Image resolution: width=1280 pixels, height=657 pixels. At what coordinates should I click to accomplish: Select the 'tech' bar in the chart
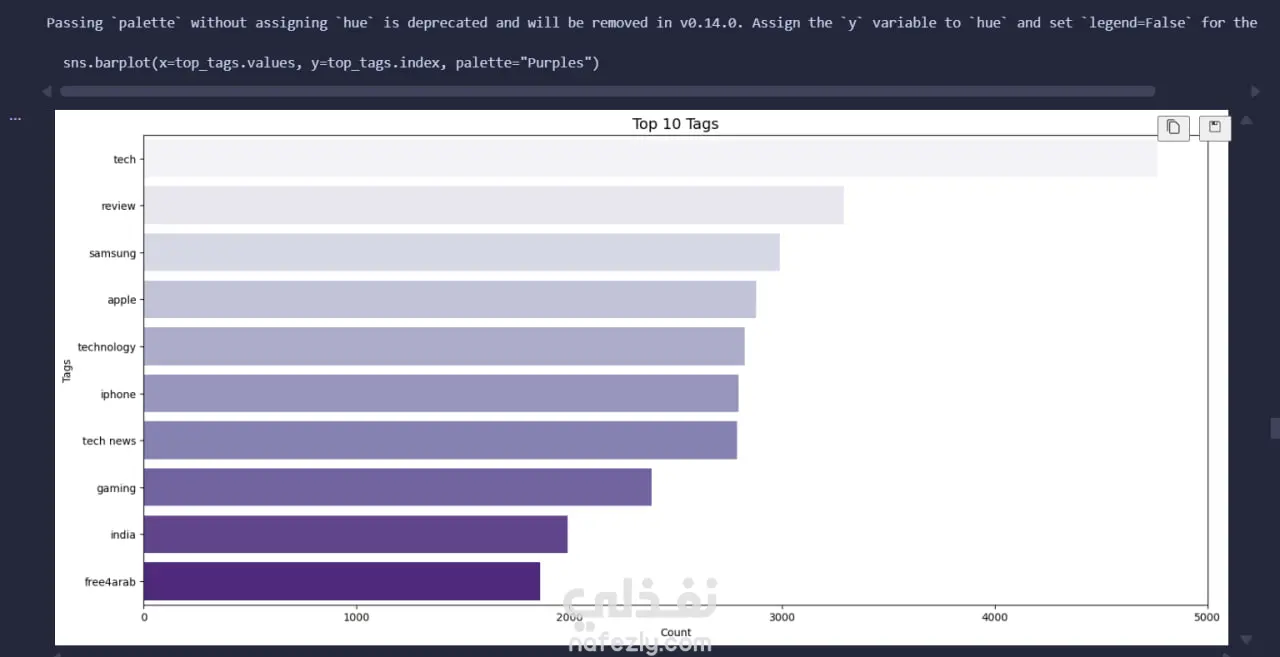click(650, 159)
